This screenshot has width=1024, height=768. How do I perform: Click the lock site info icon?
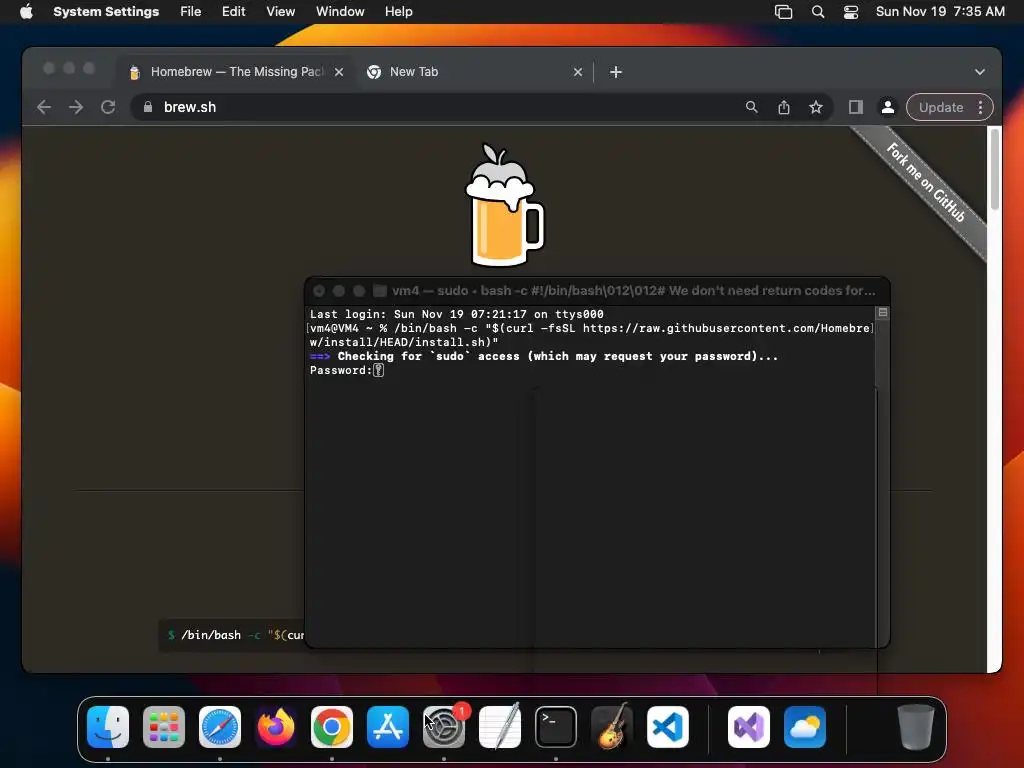[x=148, y=107]
